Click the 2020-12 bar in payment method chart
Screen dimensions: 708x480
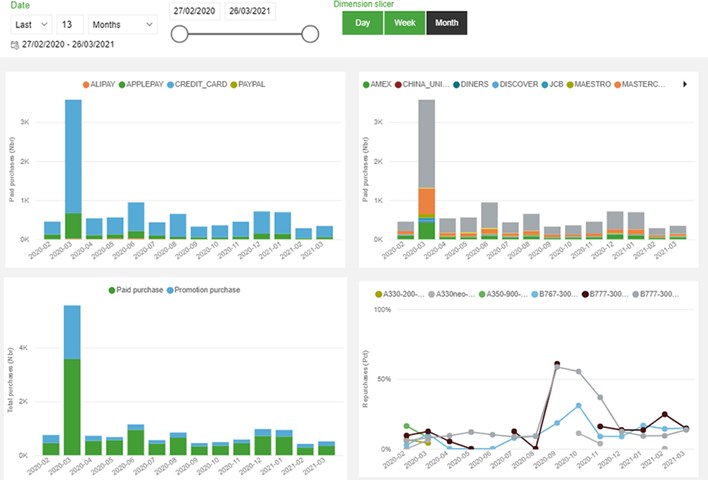point(262,225)
